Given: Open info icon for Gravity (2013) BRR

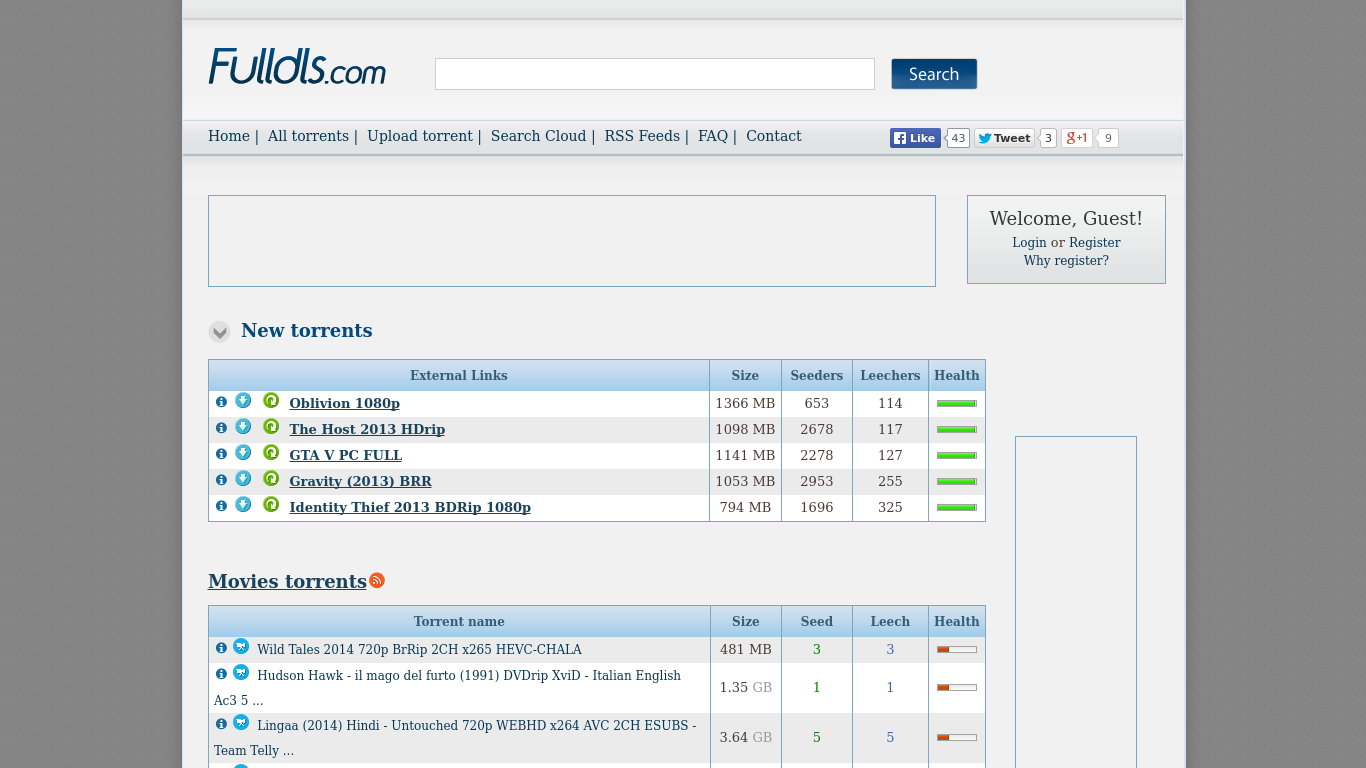Looking at the screenshot, I should click(221, 480).
